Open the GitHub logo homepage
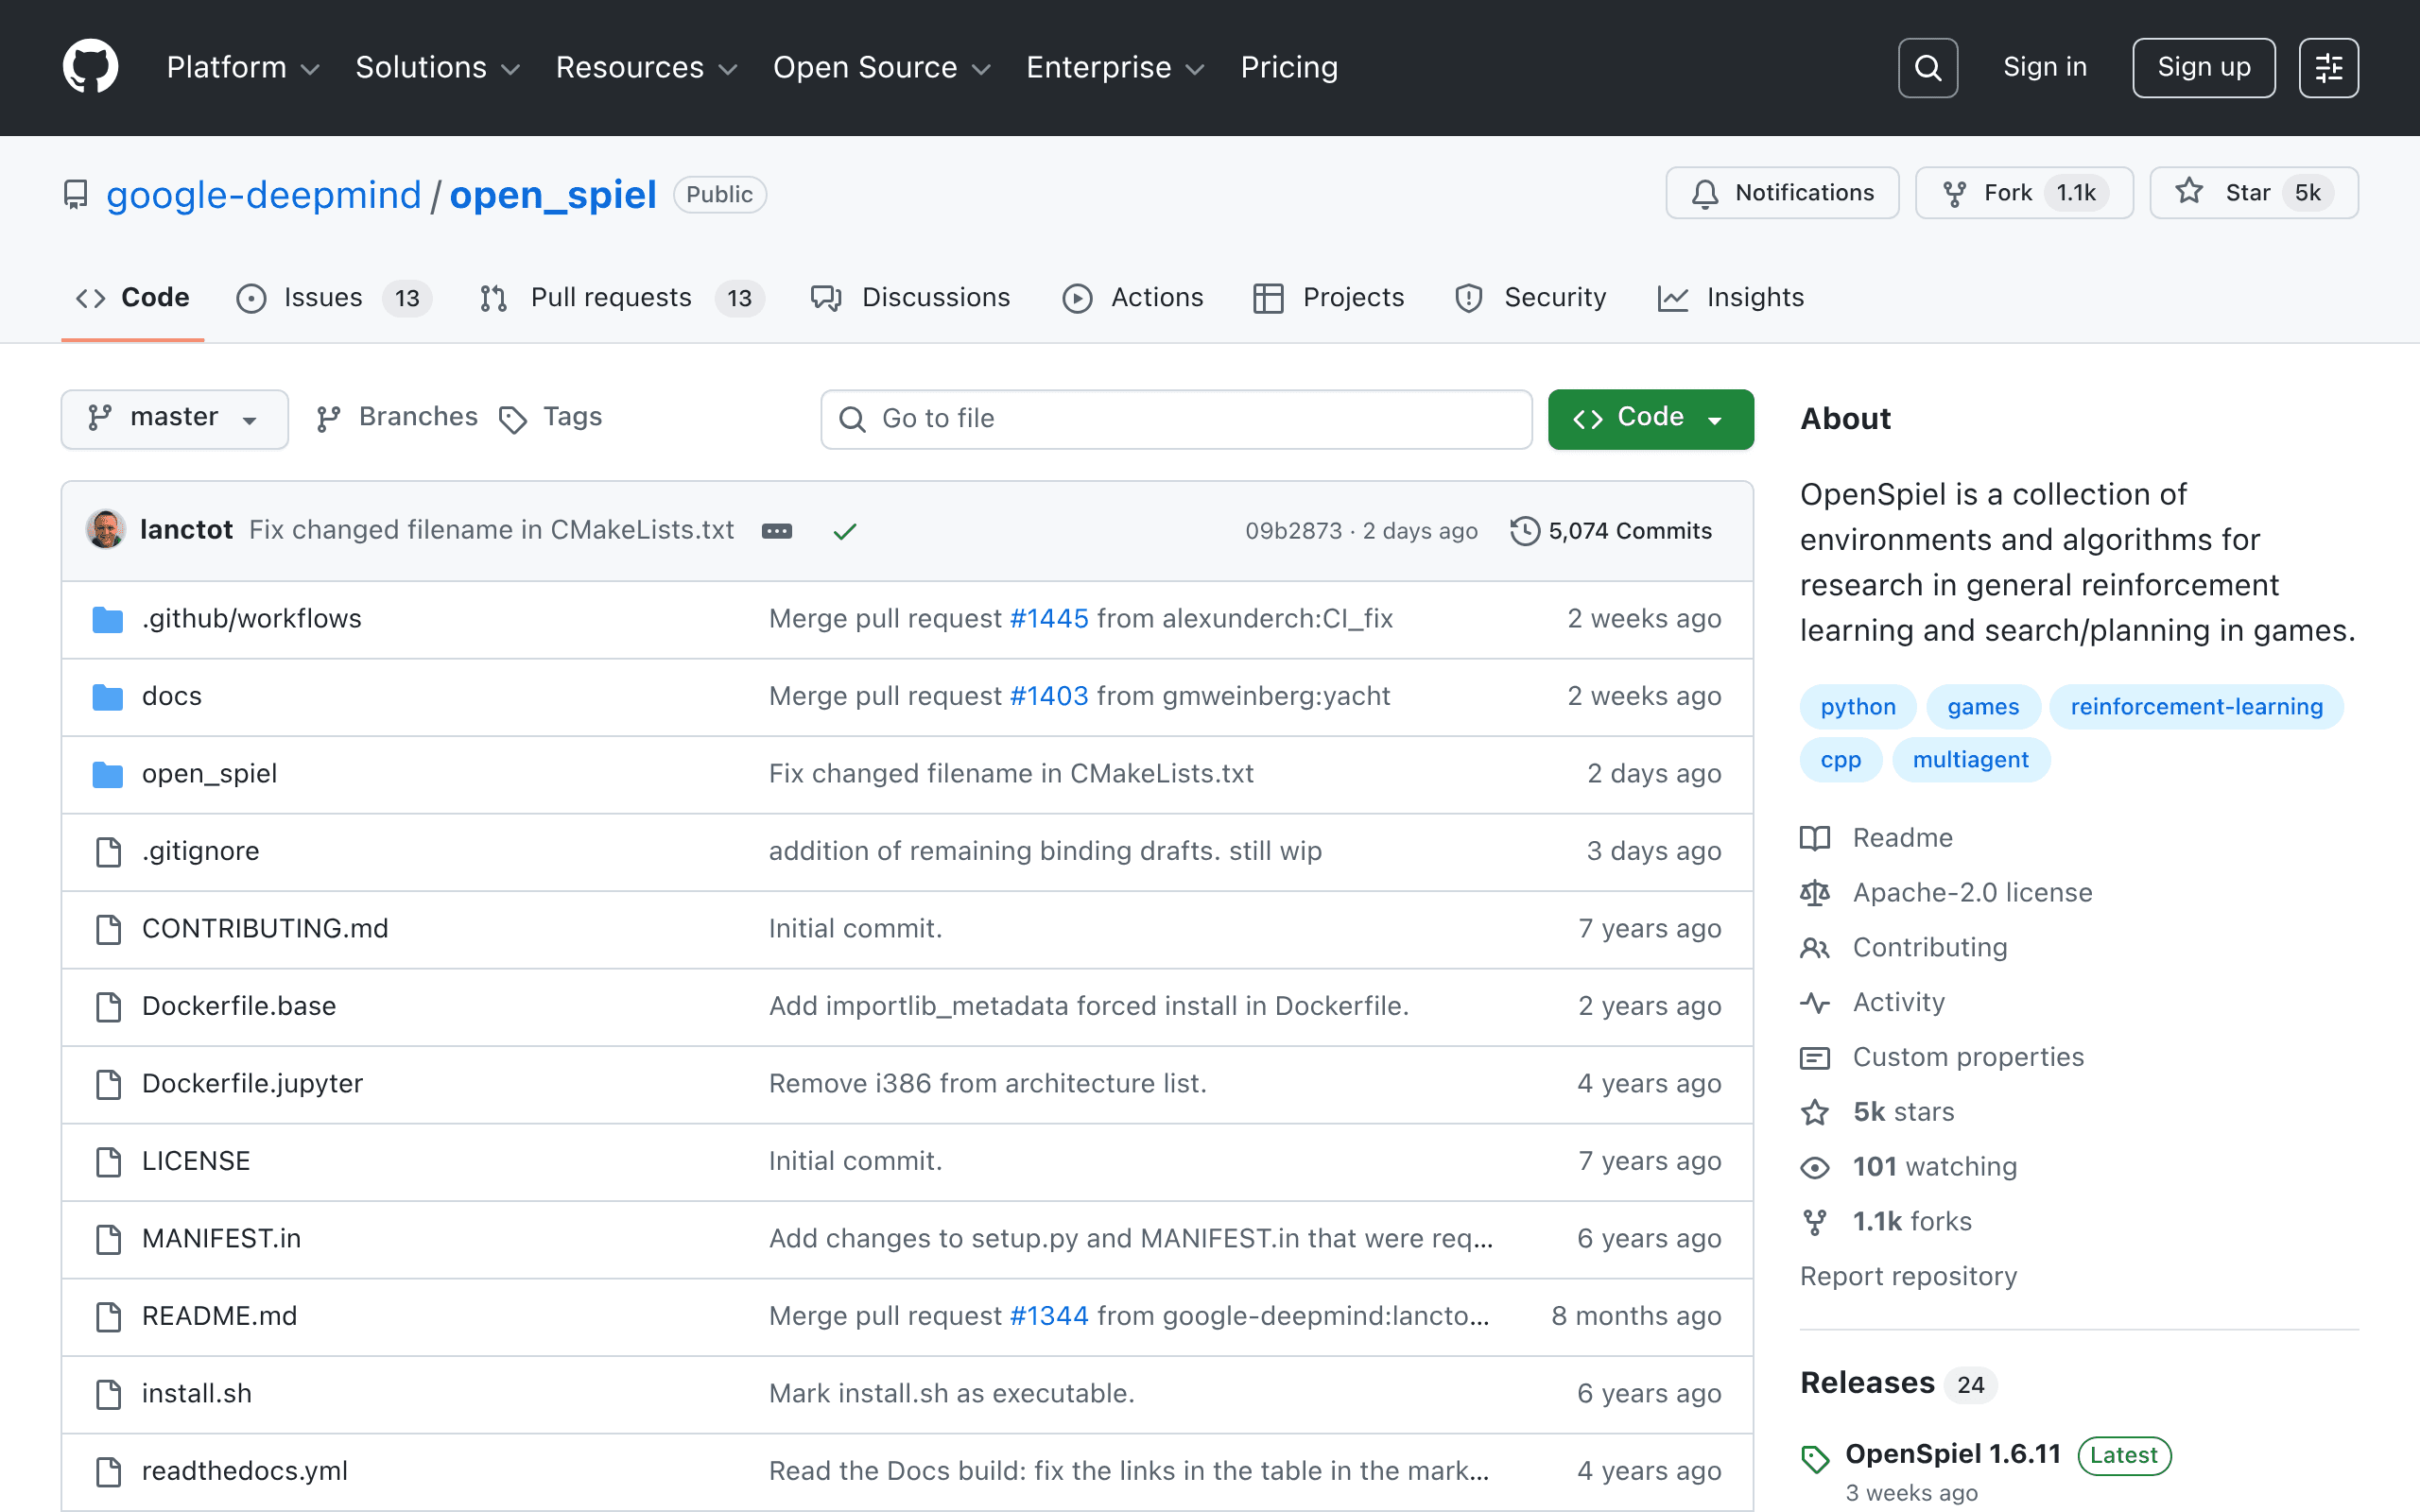Screen dimensions: 2420x1512 [x=90, y=67]
